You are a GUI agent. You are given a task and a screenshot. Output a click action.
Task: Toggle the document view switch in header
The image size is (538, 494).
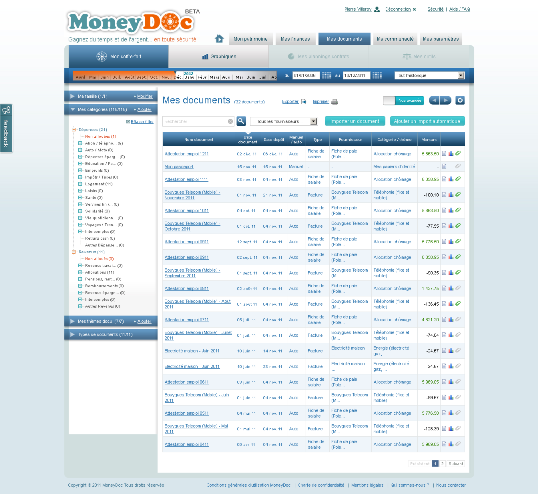click(404, 101)
